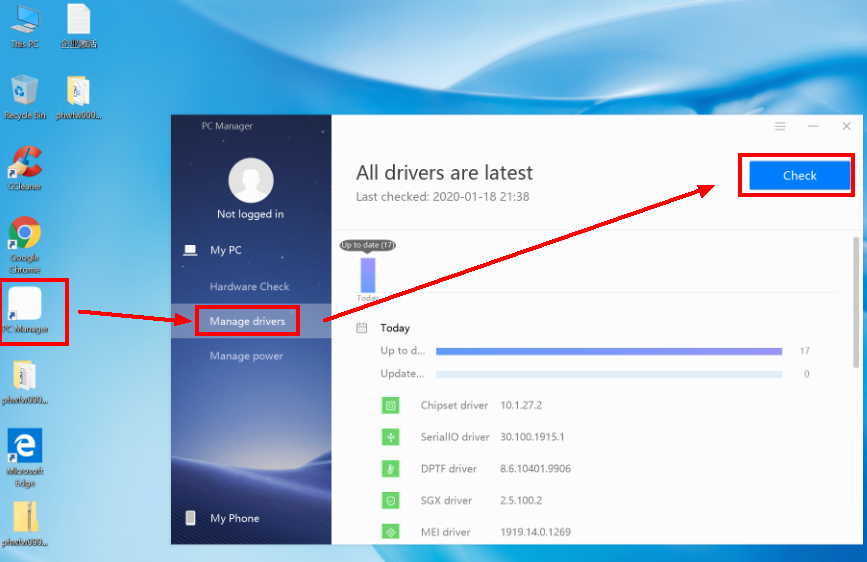867x562 pixels.
Task: Select the Microsoft Edge desktop icon
Action: 24,447
